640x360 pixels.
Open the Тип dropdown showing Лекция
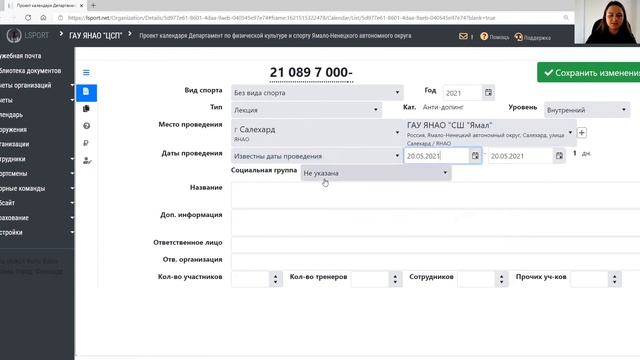306,110
